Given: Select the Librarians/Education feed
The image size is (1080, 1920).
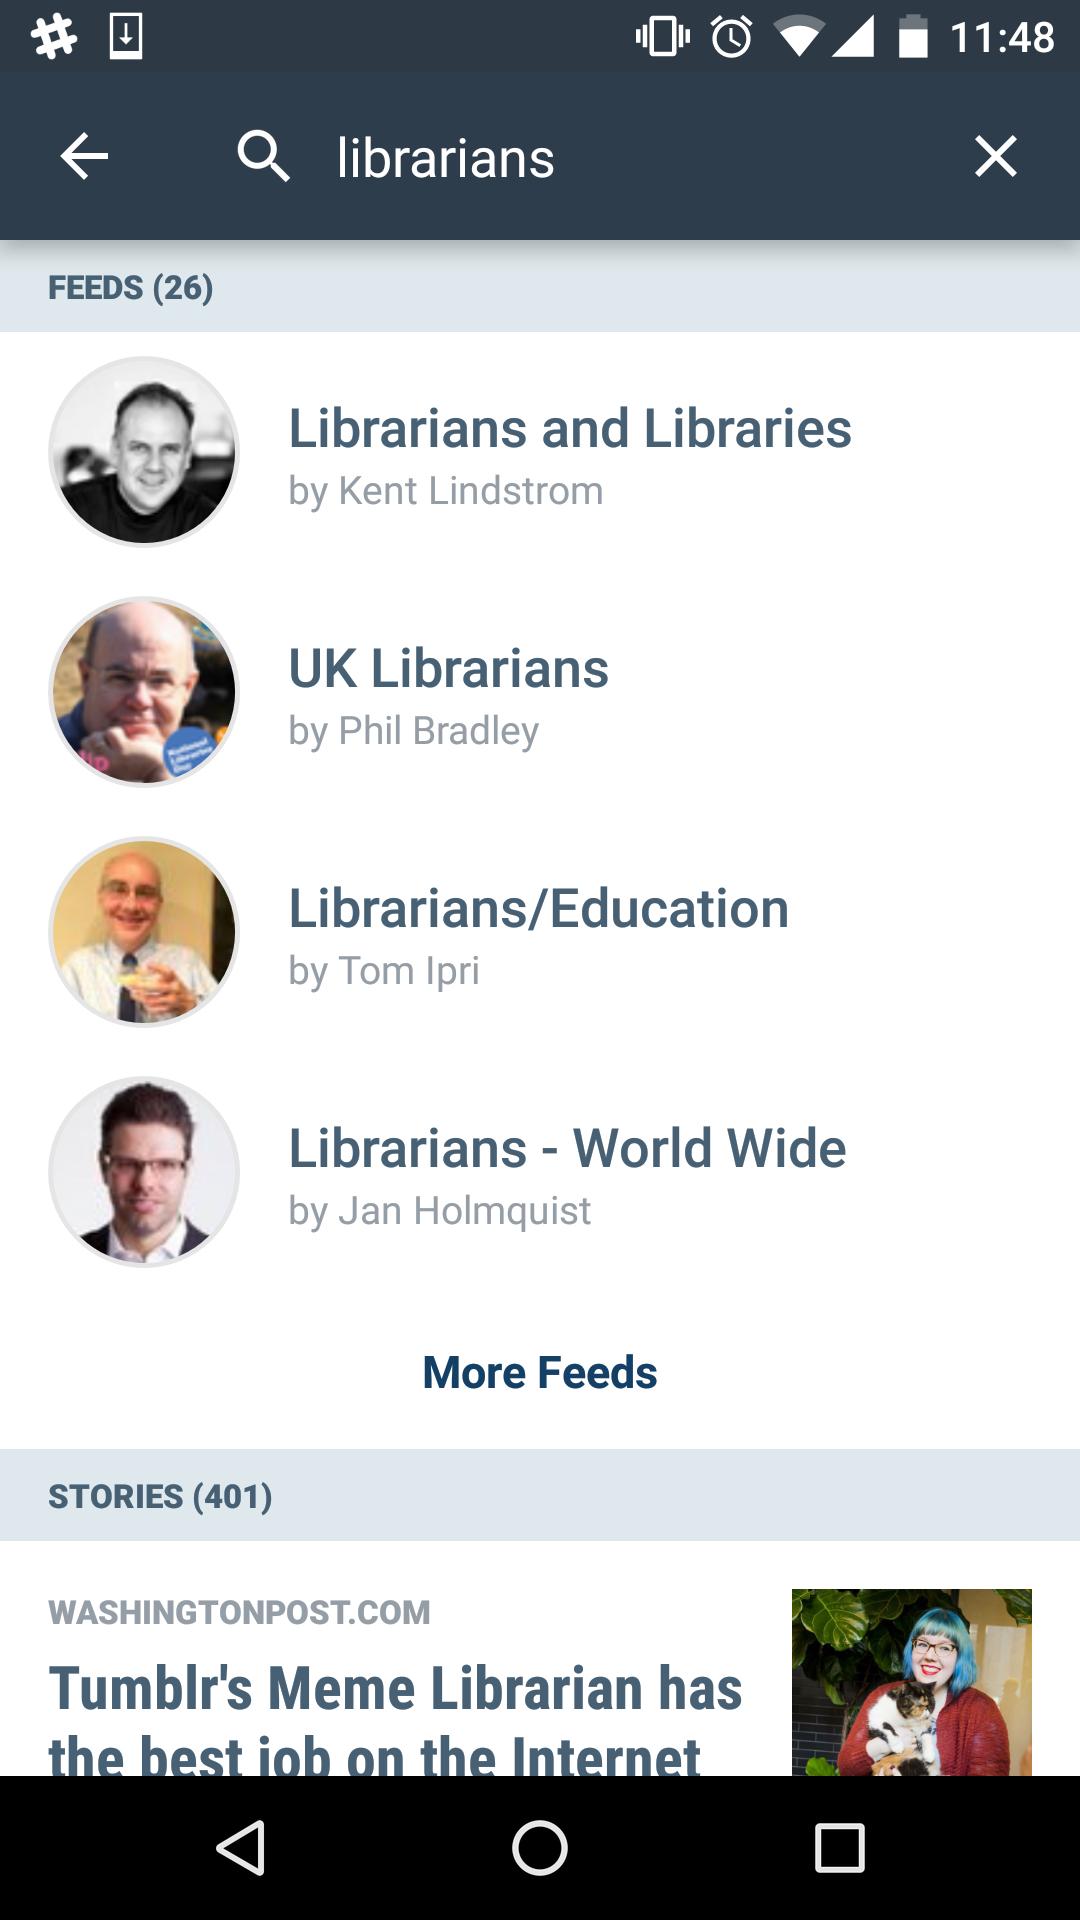Looking at the screenshot, I should pyautogui.click(x=540, y=932).
